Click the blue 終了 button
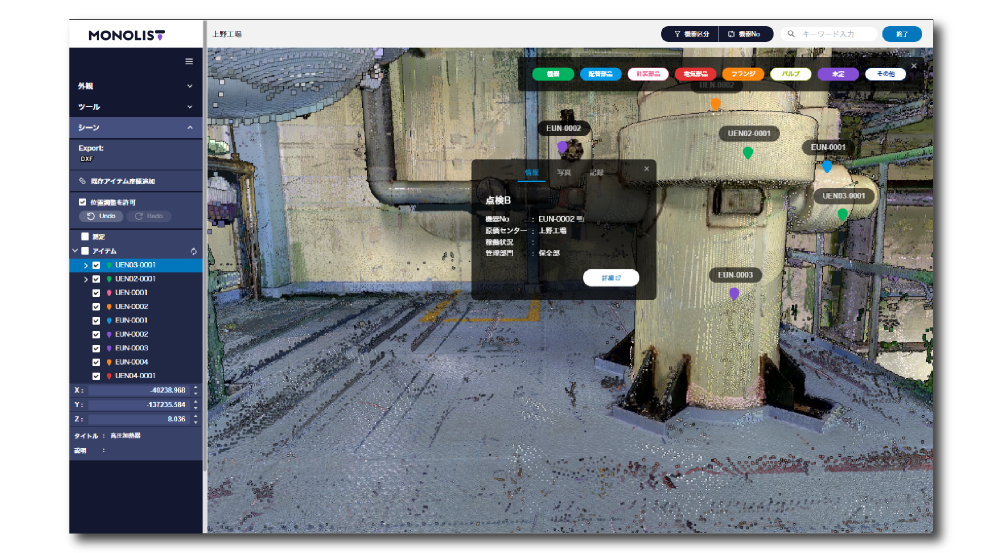Viewport: 1003px width, 553px height. tap(902, 34)
